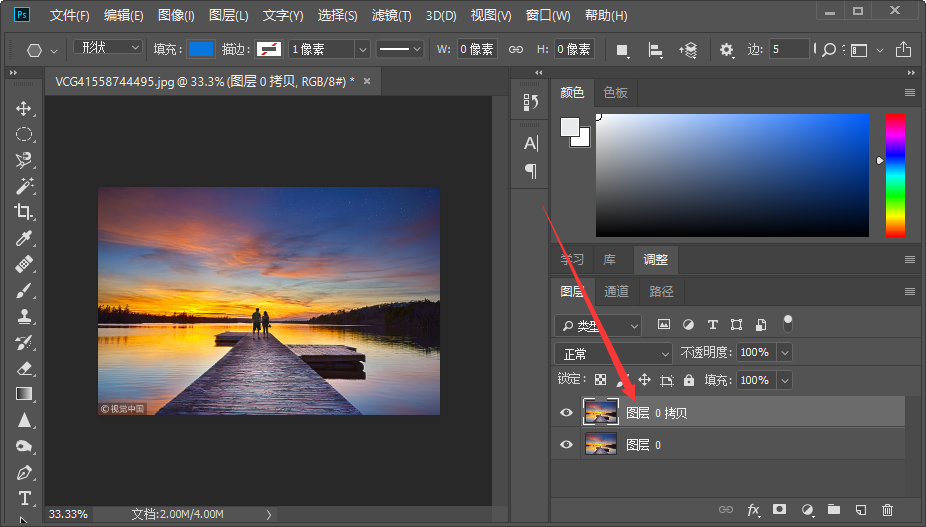The width and height of the screenshot is (926, 527).
Task: Click the delete layer trash icon
Action: click(x=887, y=510)
